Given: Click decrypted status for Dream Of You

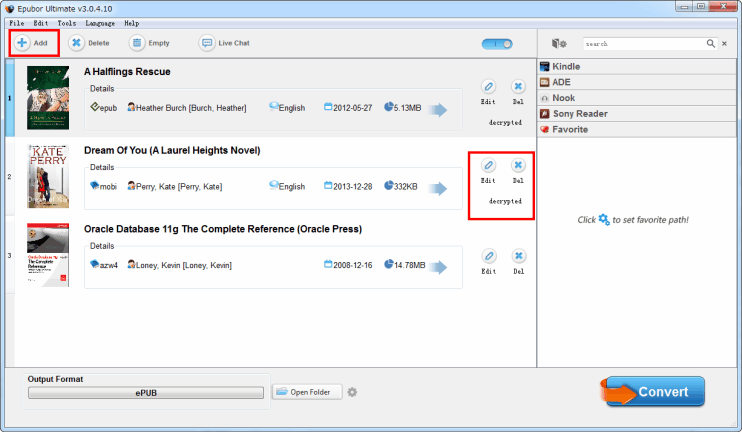Looking at the screenshot, I should point(505,201).
